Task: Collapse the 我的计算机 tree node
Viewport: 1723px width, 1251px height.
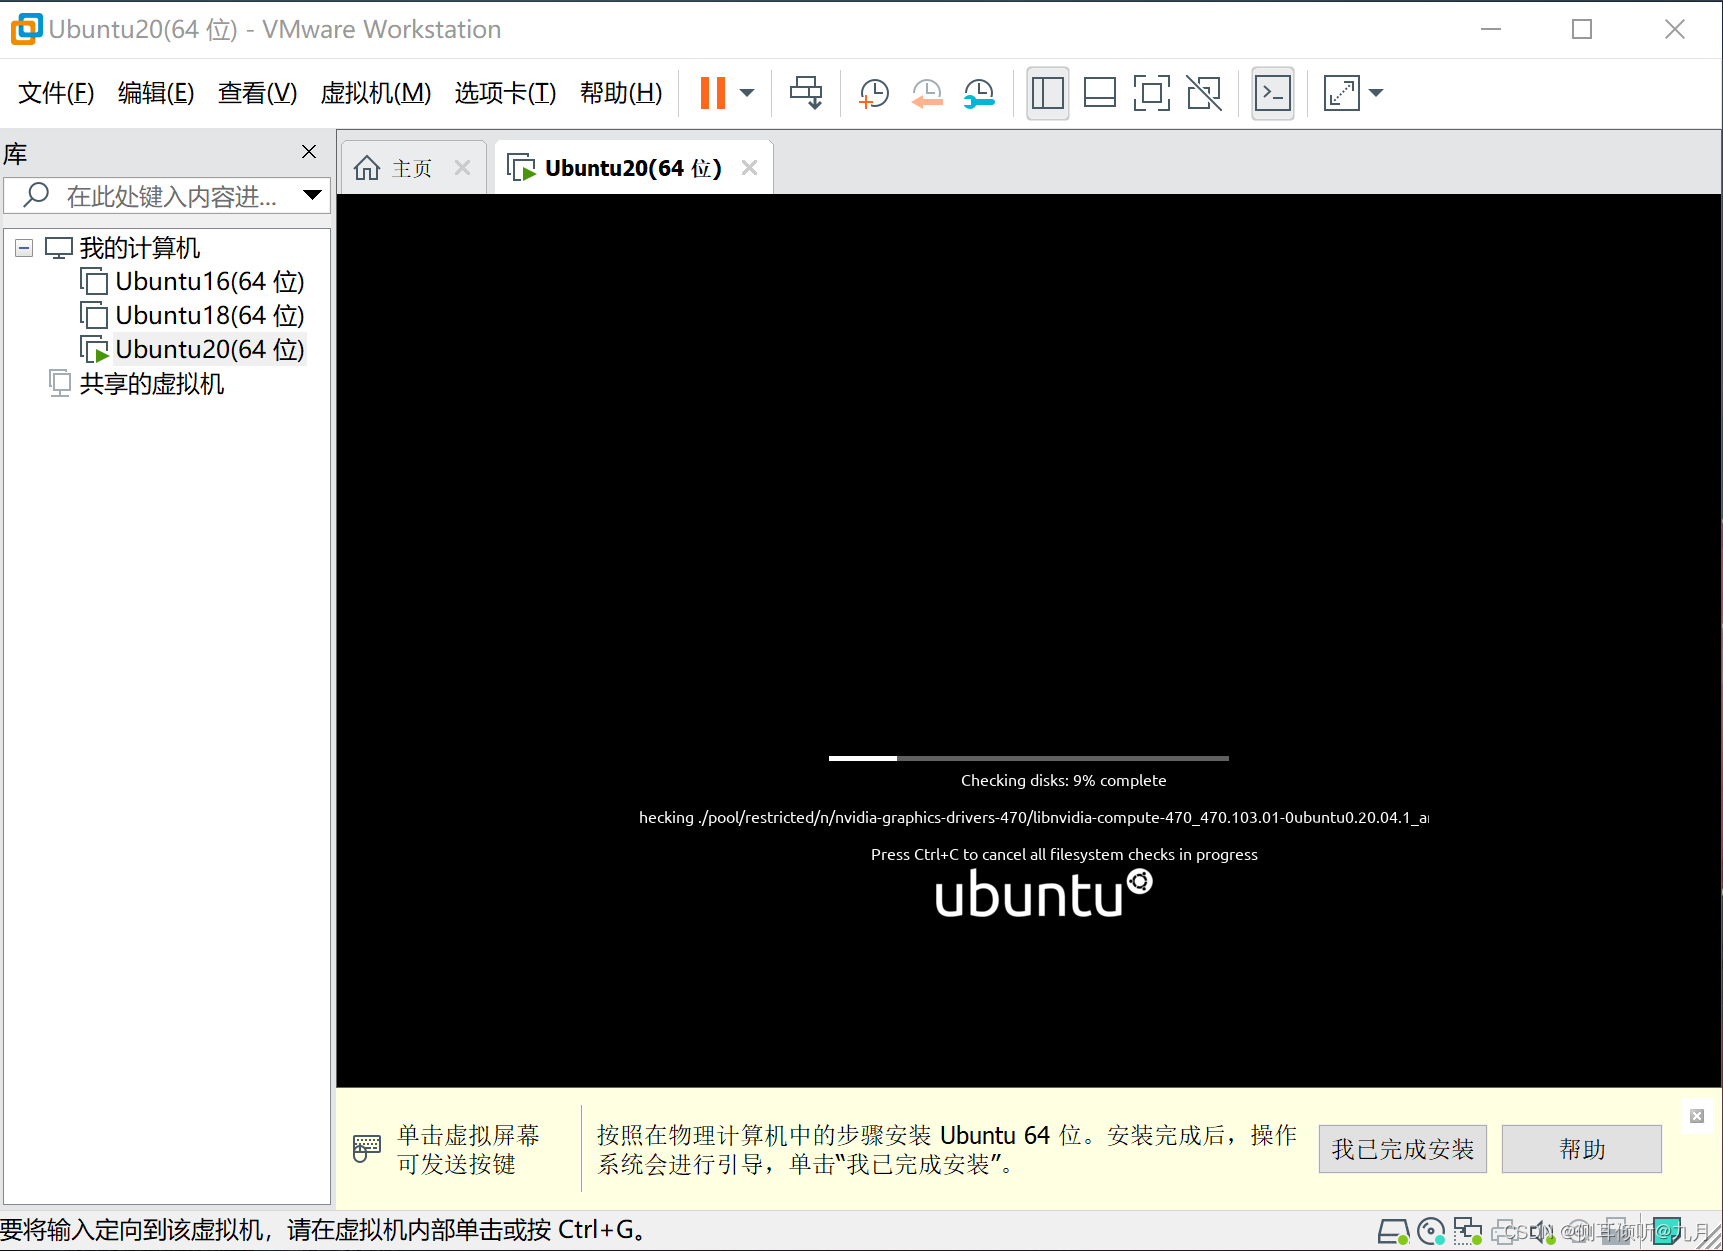Action: 24,248
